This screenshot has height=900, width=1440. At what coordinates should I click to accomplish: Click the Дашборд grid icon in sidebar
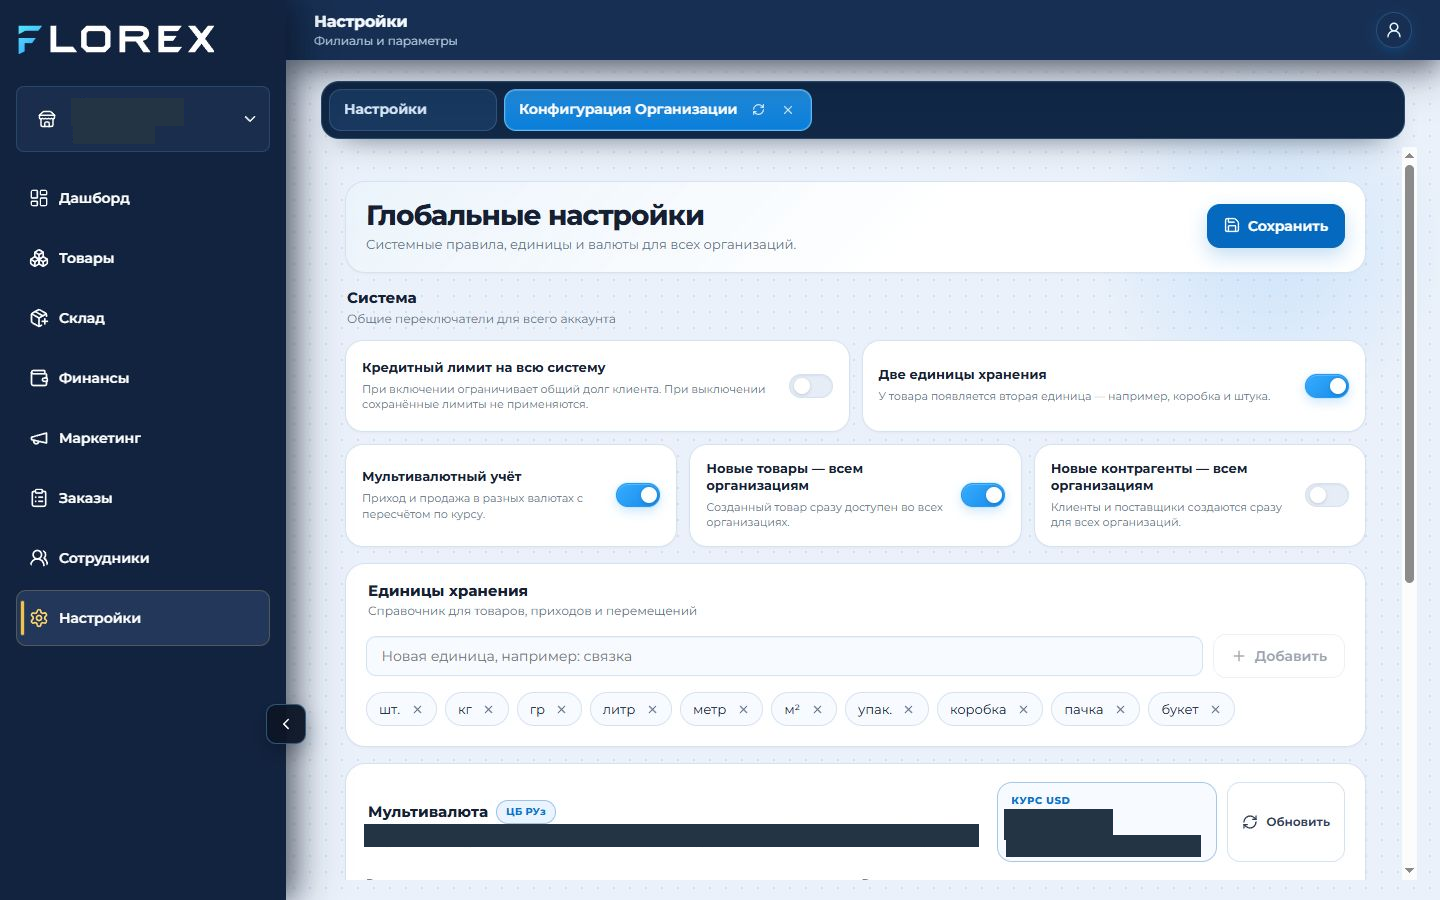pyautogui.click(x=39, y=198)
